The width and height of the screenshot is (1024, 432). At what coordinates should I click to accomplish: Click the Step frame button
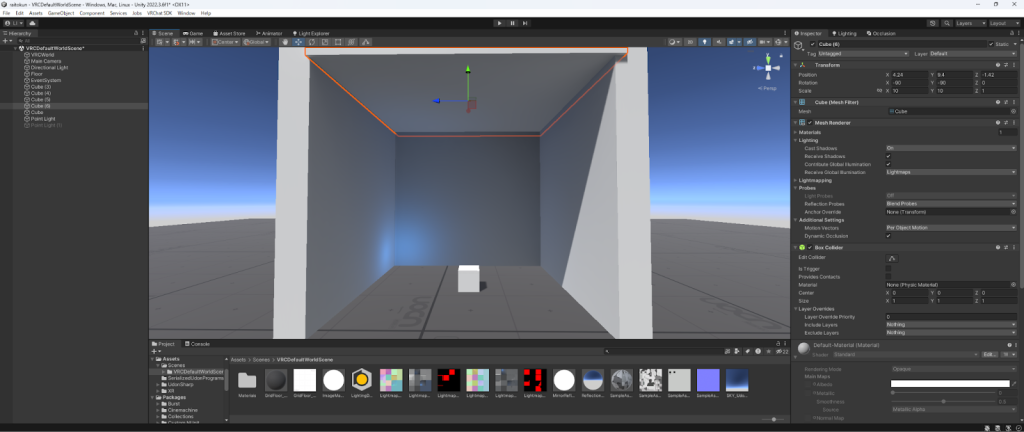point(527,22)
